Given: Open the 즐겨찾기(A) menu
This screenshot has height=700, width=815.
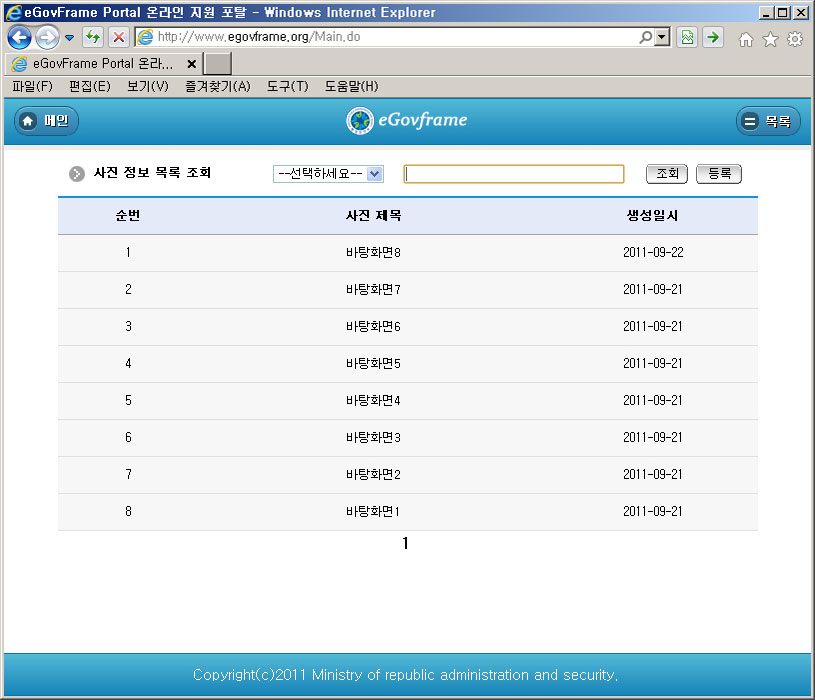Looking at the screenshot, I should 217,87.
